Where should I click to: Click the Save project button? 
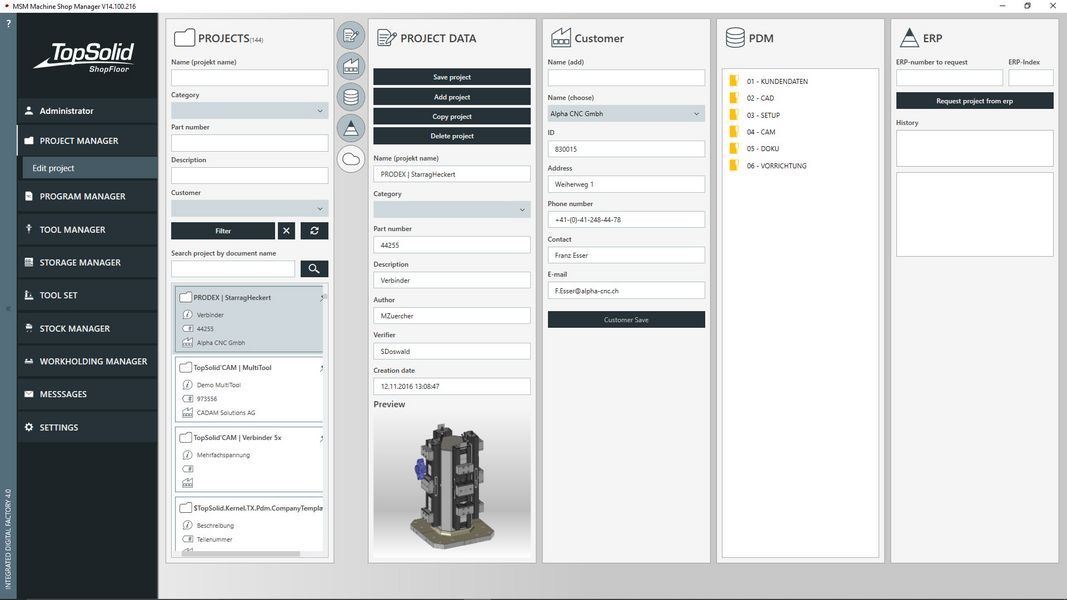(x=450, y=77)
